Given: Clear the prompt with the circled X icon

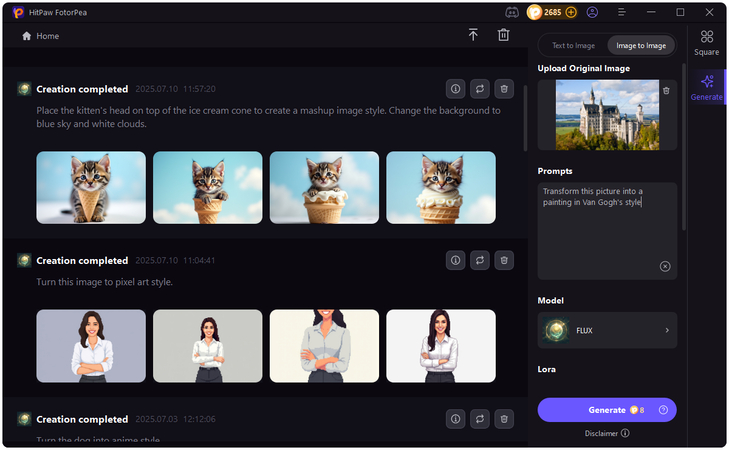Looking at the screenshot, I should pos(665,266).
